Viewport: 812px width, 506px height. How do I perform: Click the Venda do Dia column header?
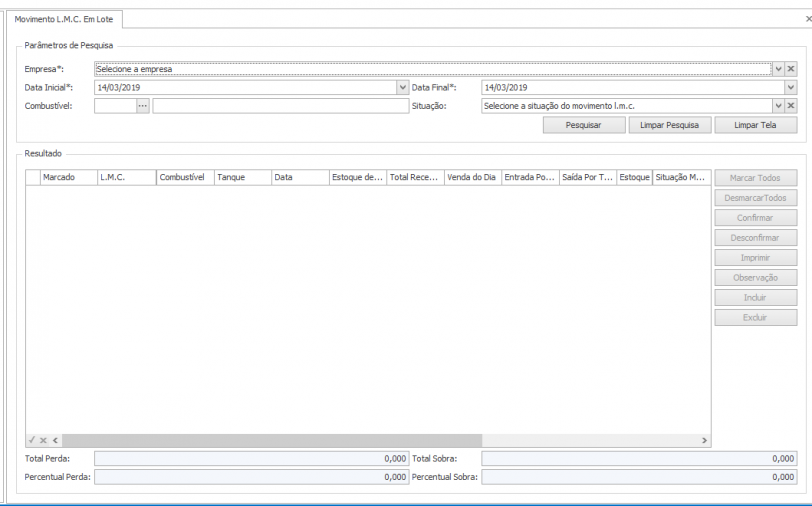(x=473, y=177)
